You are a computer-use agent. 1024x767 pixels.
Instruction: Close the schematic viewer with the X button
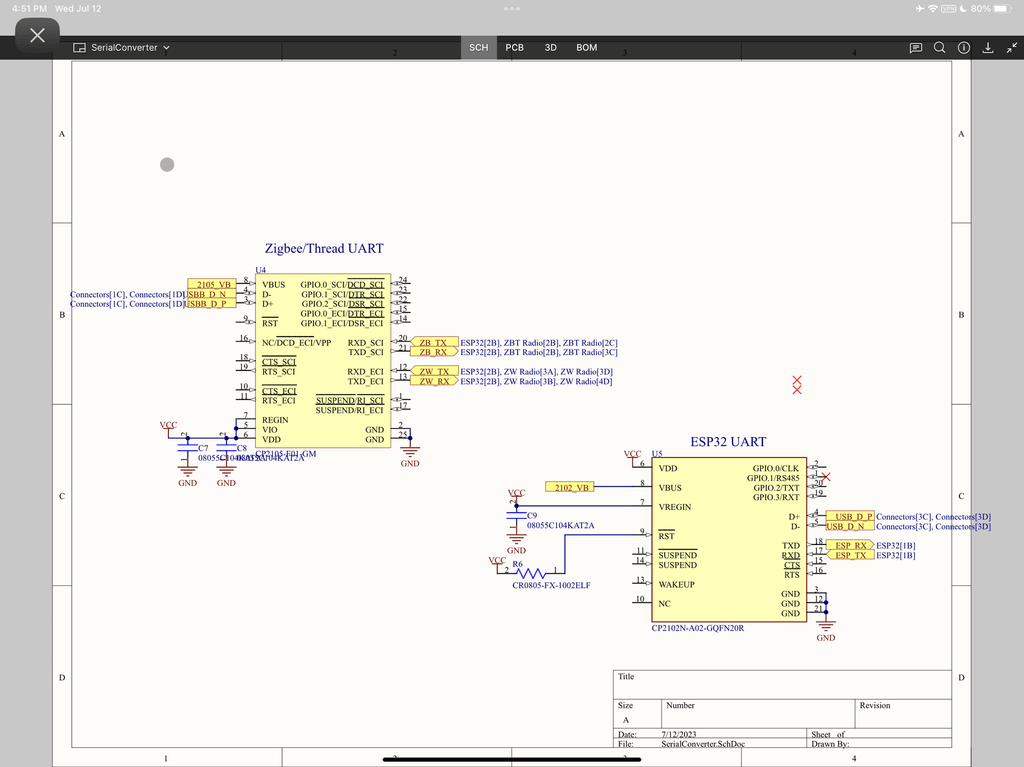[x=37, y=35]
